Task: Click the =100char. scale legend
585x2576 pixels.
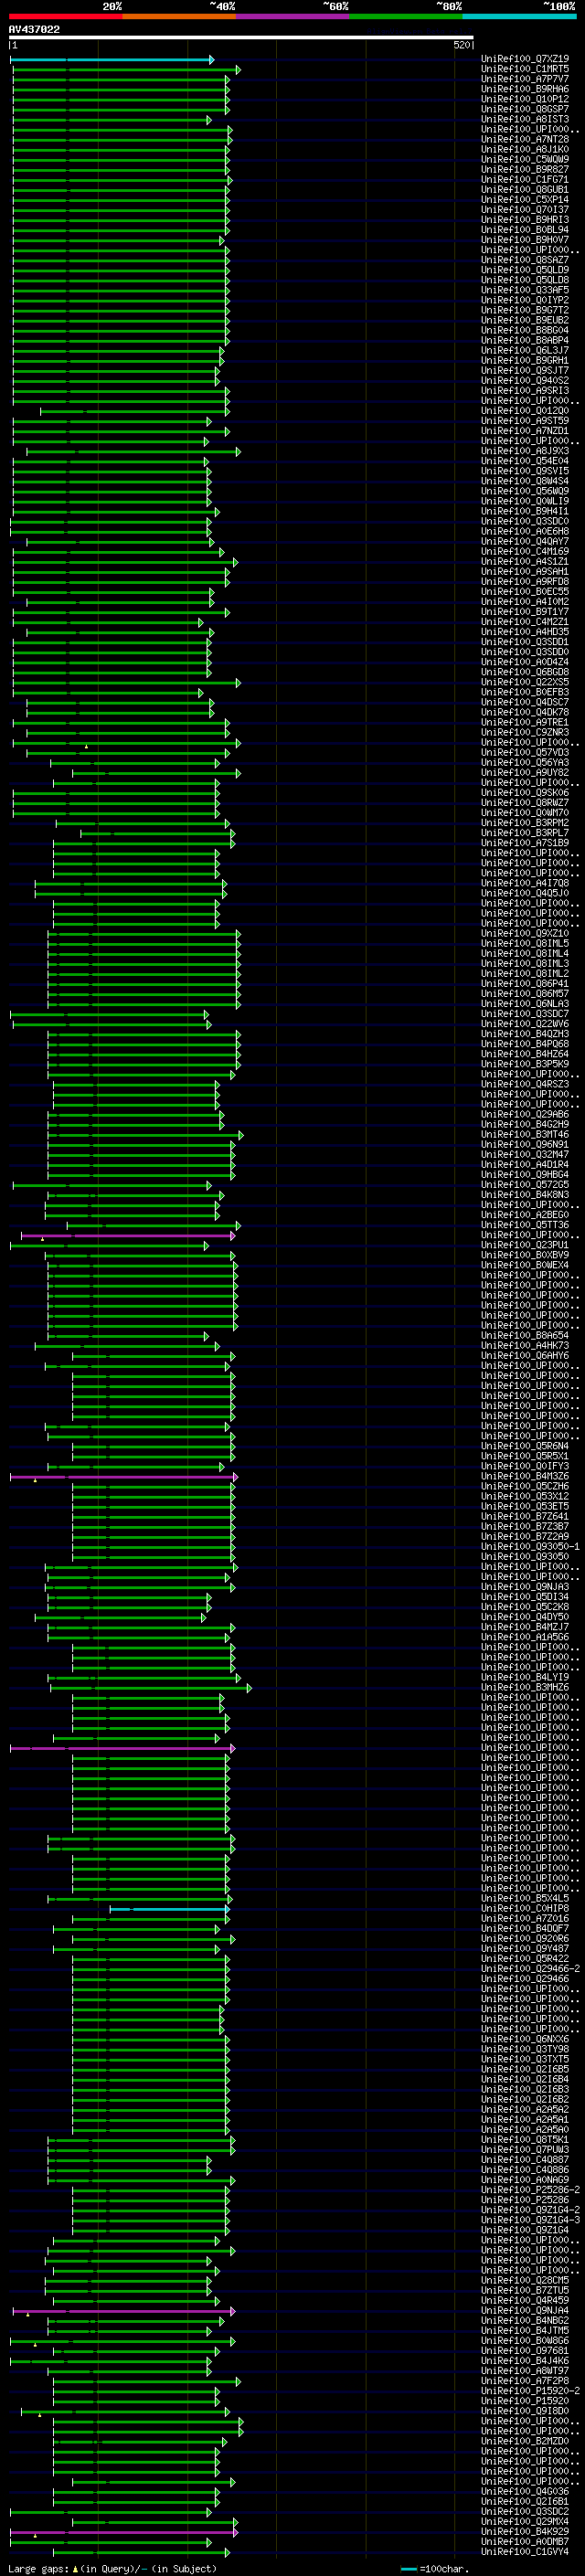Action: click(x=434, y=2569)
